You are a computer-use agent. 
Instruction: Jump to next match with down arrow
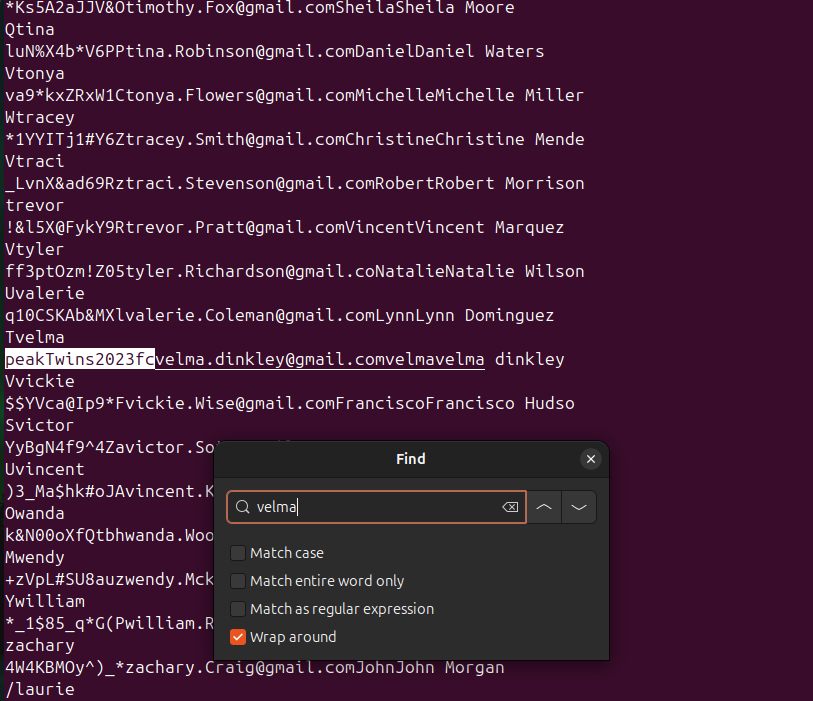coord(579,507)
